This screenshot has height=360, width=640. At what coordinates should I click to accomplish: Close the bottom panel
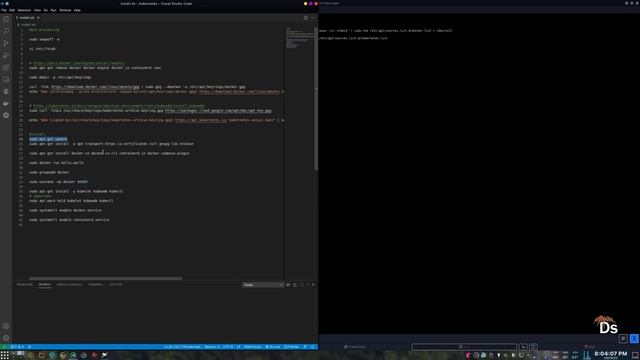tap(313, 285)
